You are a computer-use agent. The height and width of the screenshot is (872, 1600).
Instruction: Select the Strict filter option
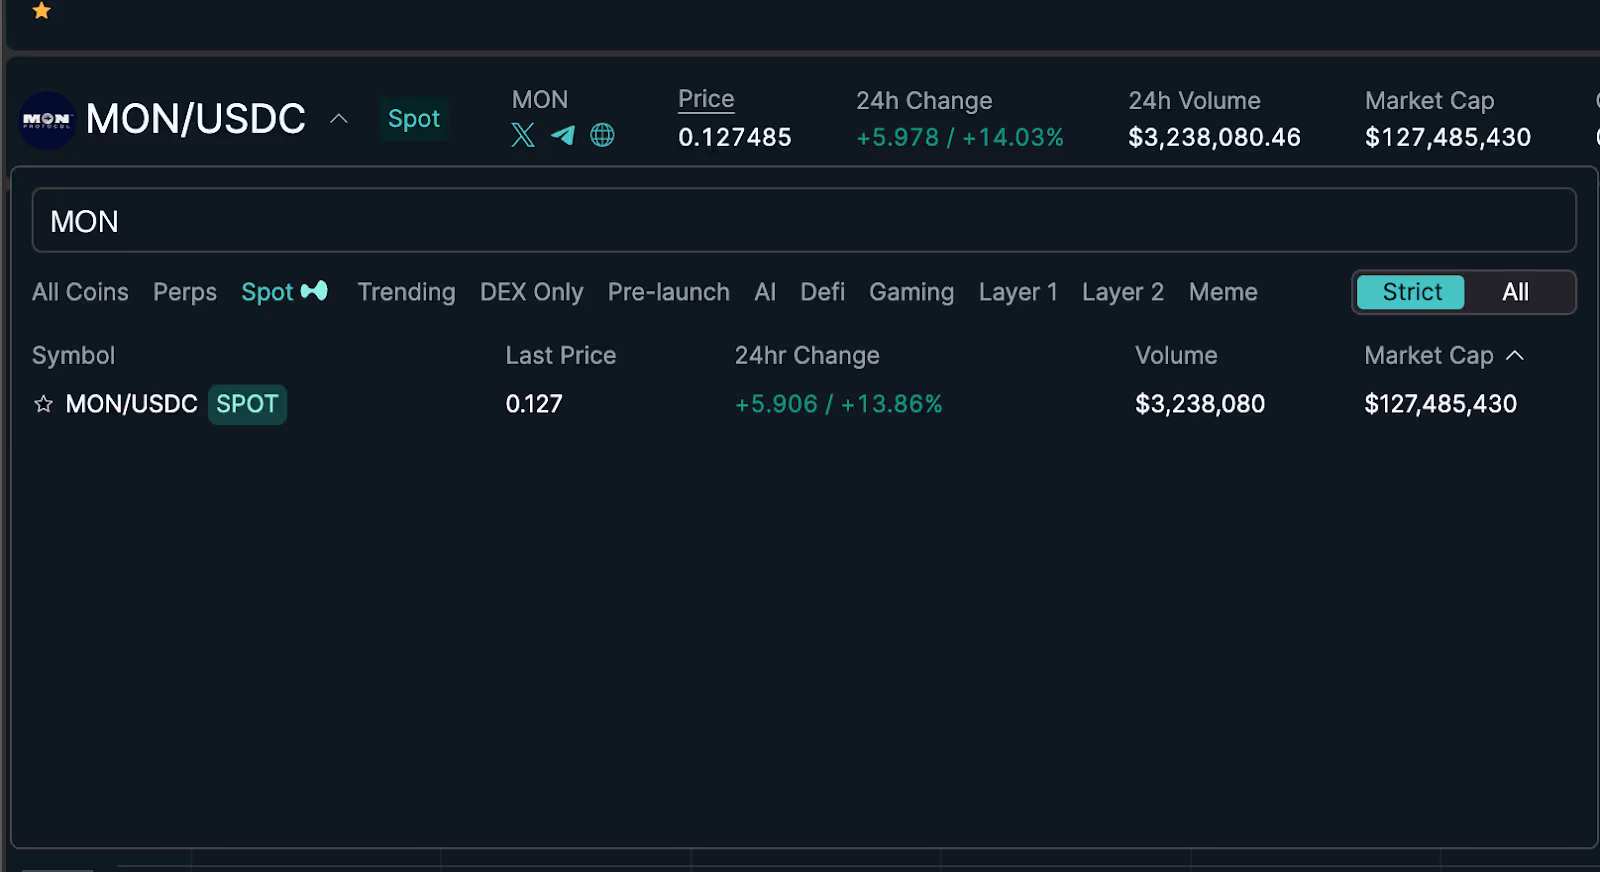pos(1411,292)
